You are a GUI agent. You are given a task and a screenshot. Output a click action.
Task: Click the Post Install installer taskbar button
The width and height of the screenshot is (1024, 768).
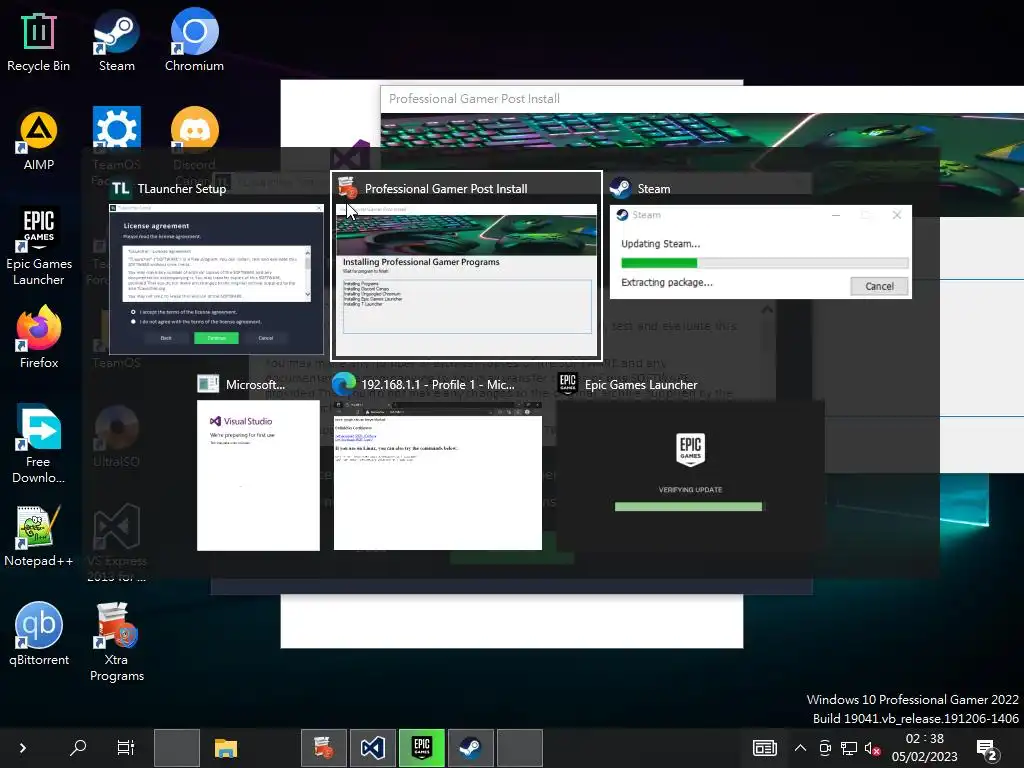tap(323, 748)
